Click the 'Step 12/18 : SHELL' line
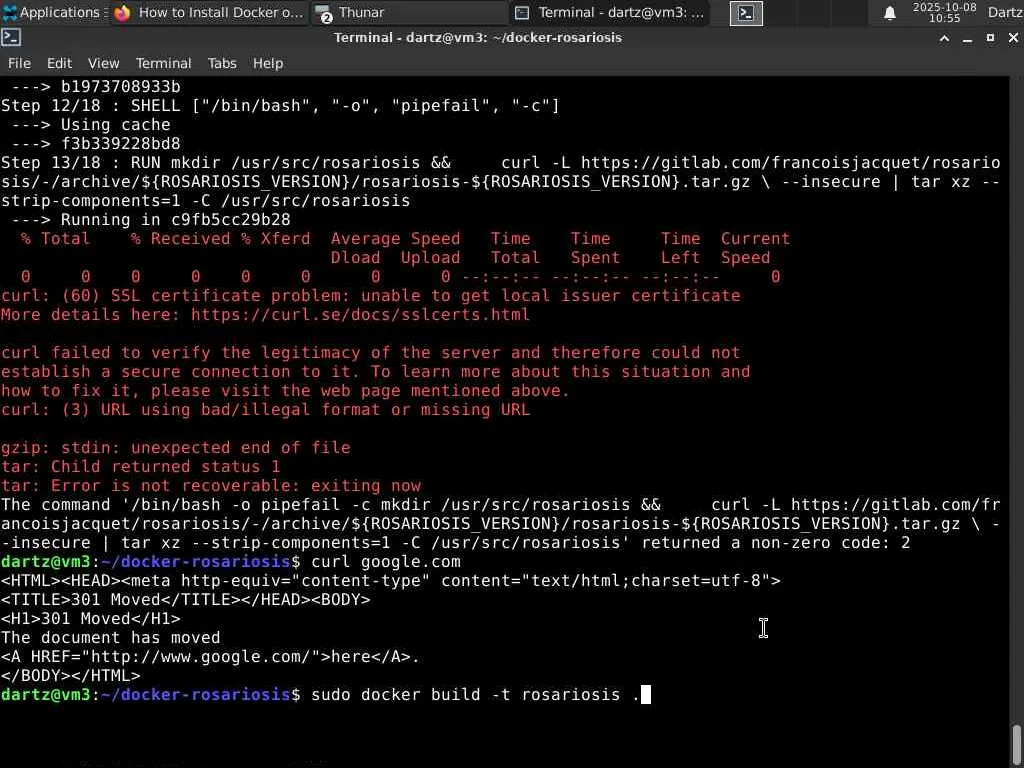Screen dimensions: 1024x768 tap(280, 106)
